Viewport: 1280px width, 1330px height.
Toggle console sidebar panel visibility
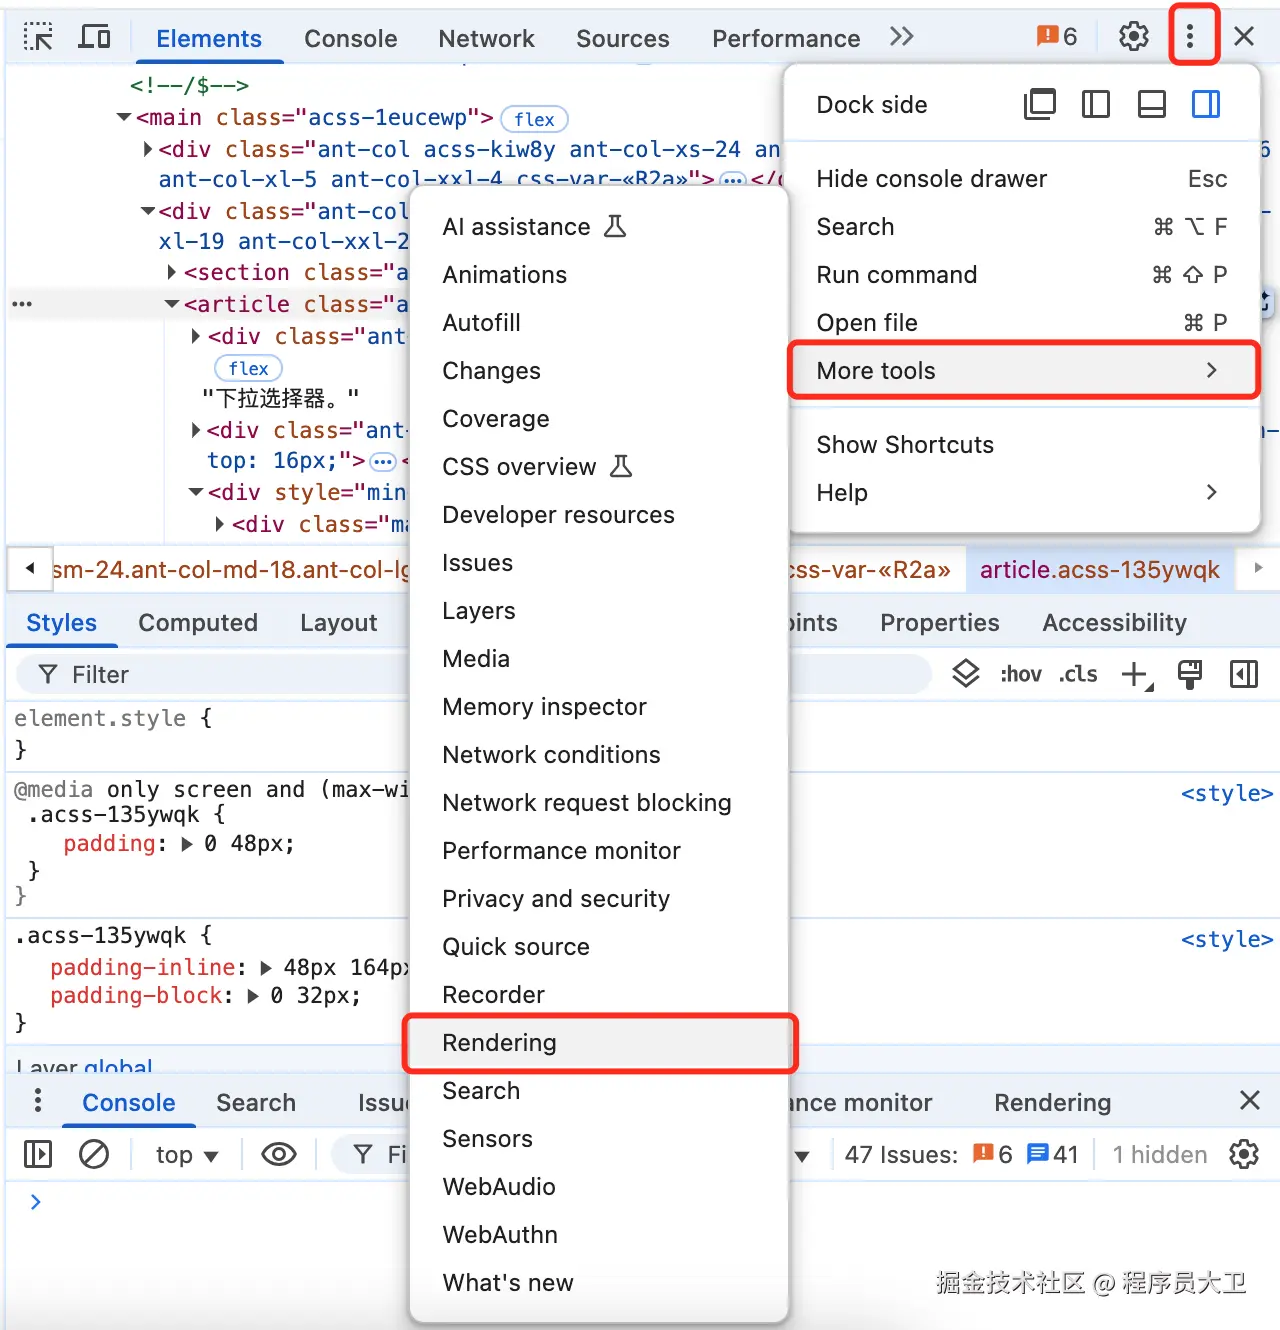(38, 1154)
